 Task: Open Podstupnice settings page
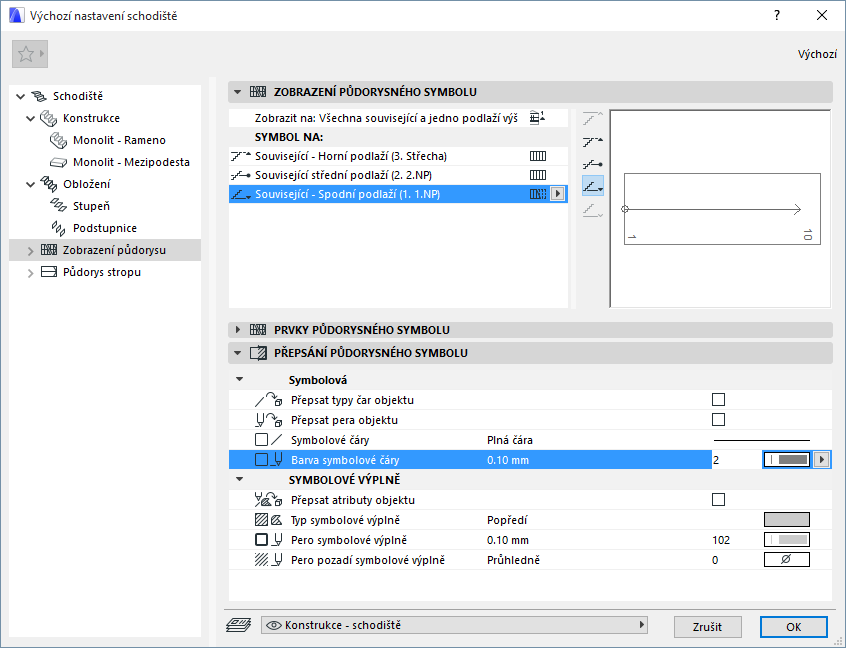[105, 228]
